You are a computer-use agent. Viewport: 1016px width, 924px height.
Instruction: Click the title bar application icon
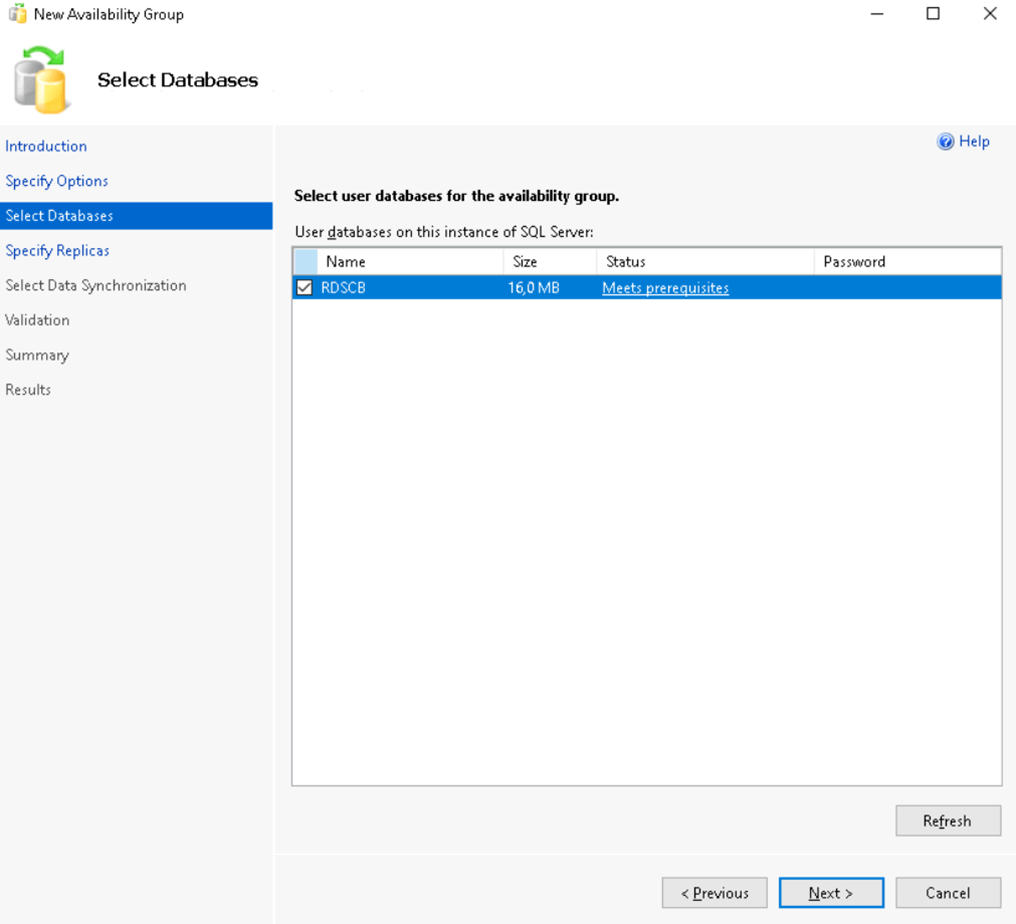pyautogui.click(x=17, y=14)
